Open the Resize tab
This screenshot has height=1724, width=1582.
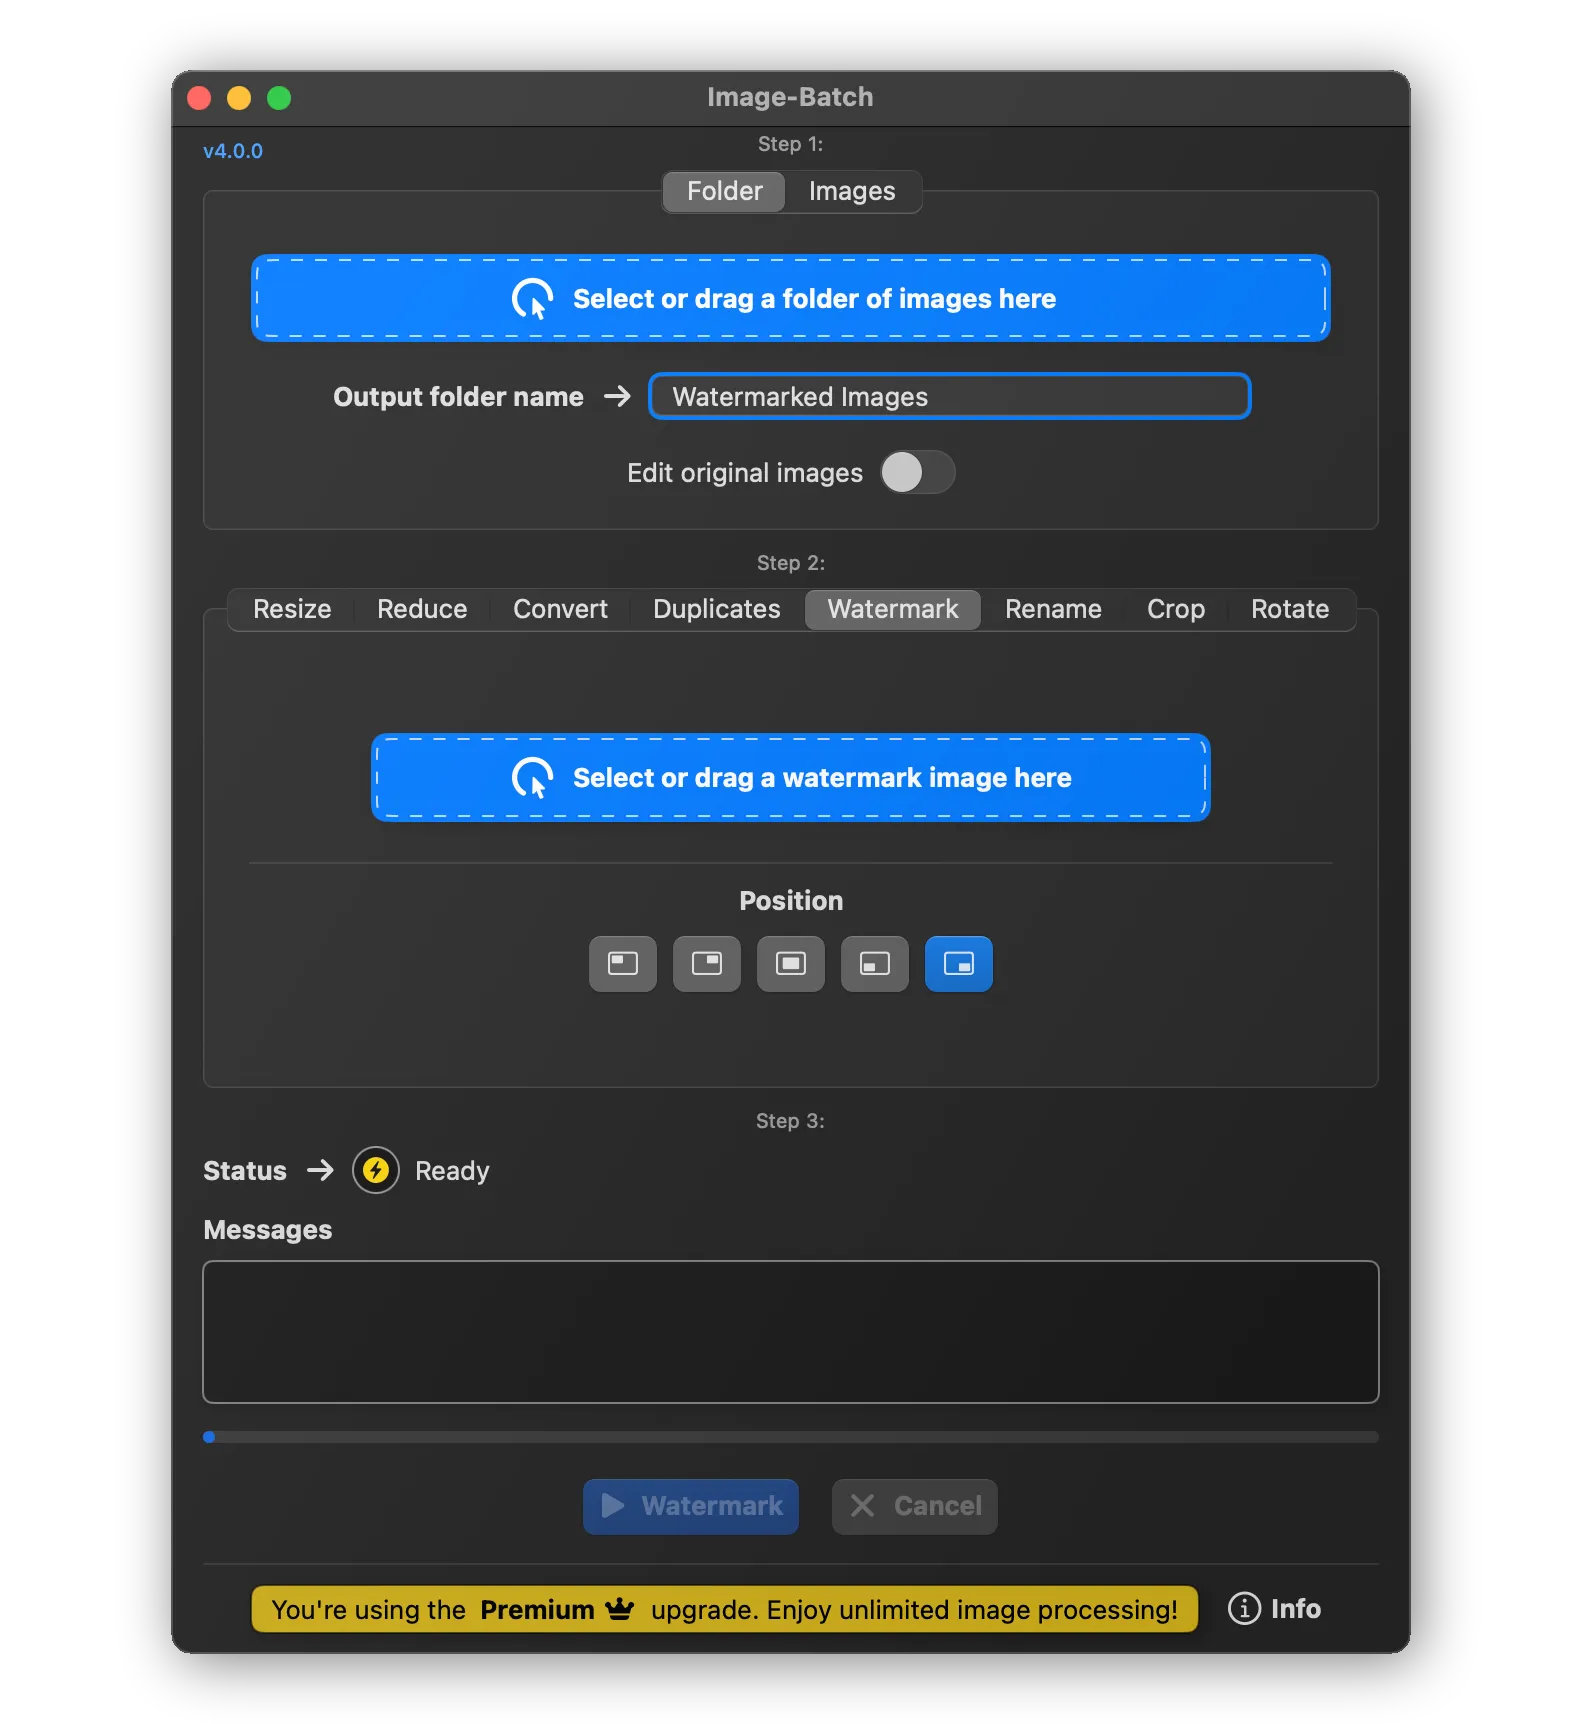click(x=291, y=609)
